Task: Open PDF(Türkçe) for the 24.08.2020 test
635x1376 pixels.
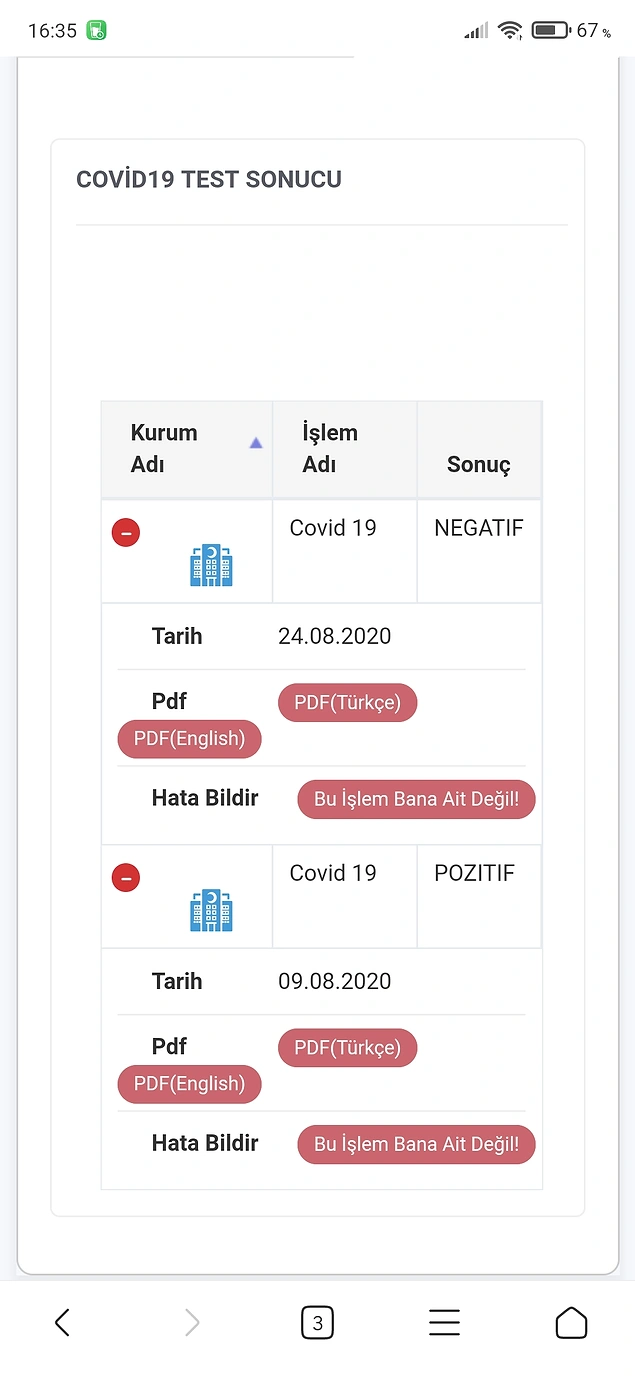Action: pos(347,703)
